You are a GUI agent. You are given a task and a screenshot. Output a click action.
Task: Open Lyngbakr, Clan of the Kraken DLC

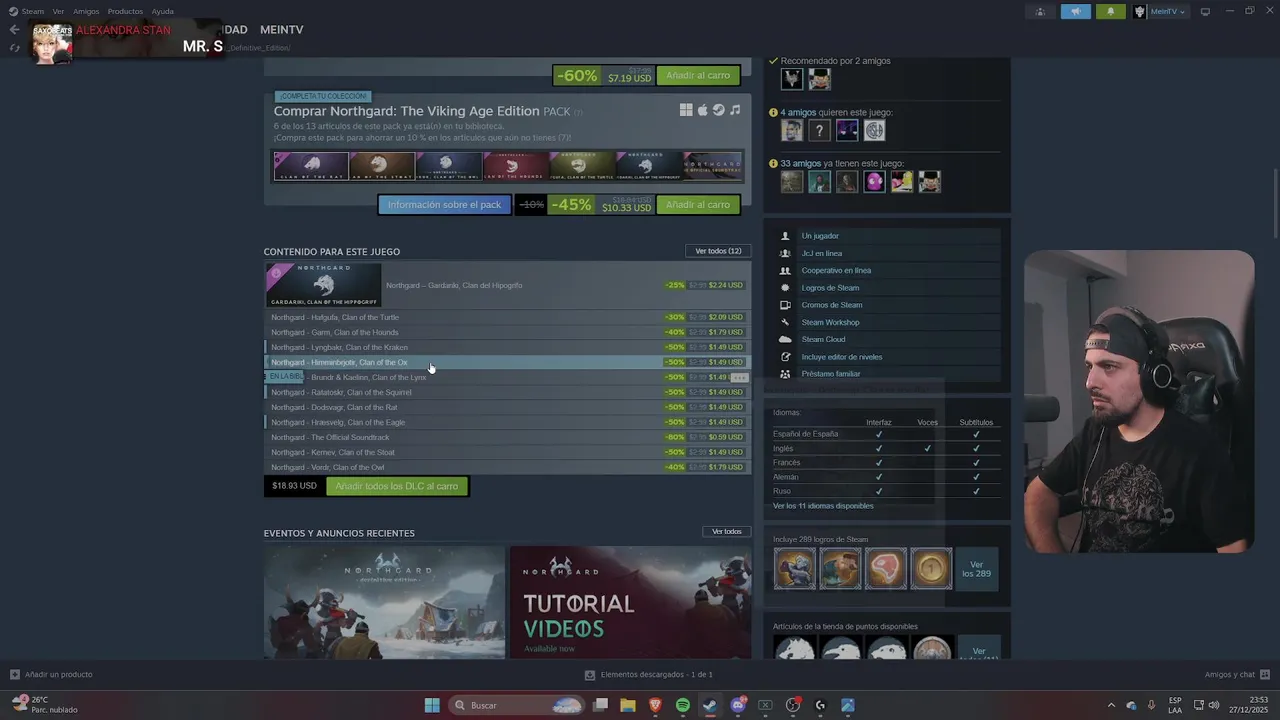tap(507, 347)
